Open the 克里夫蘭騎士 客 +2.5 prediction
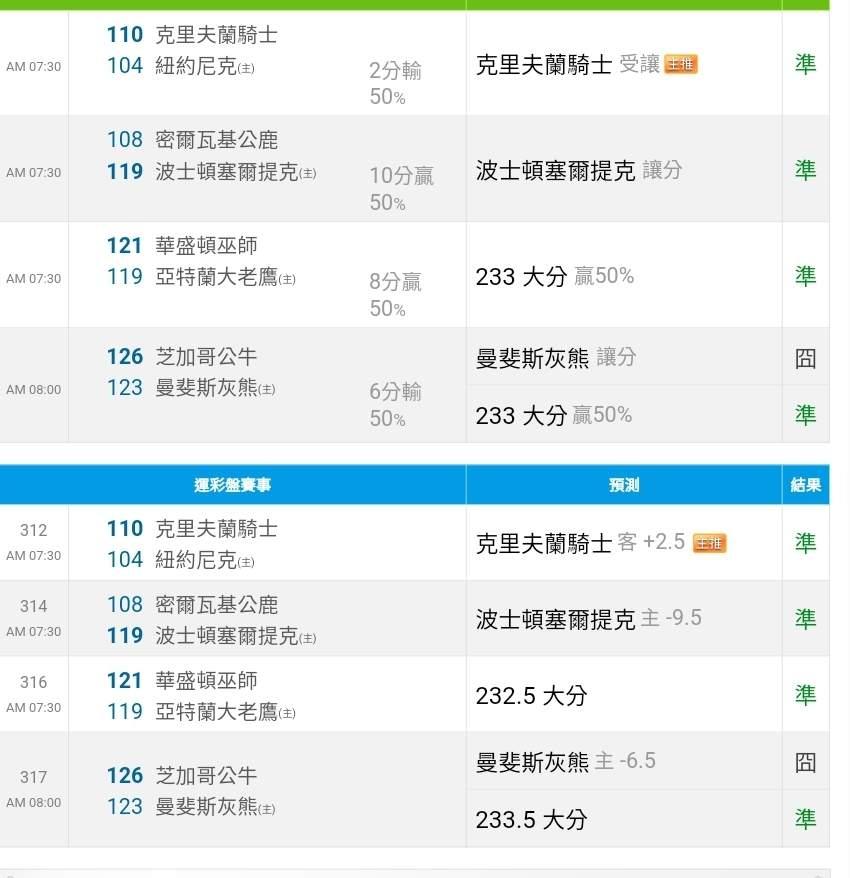 [580, 543]
